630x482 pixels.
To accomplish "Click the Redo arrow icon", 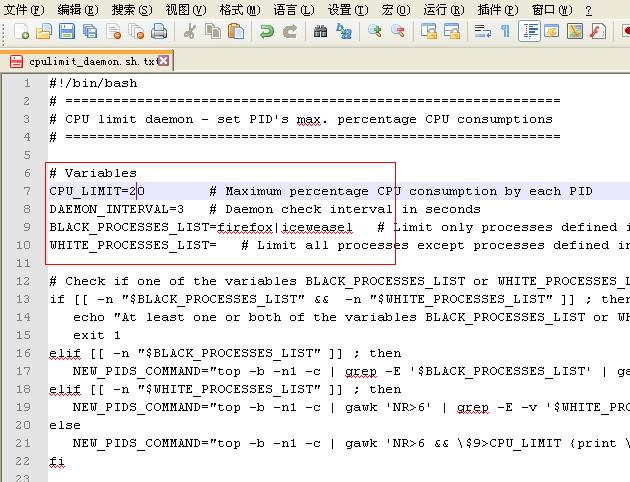I will pyautogui.click(x=289, y=31).
